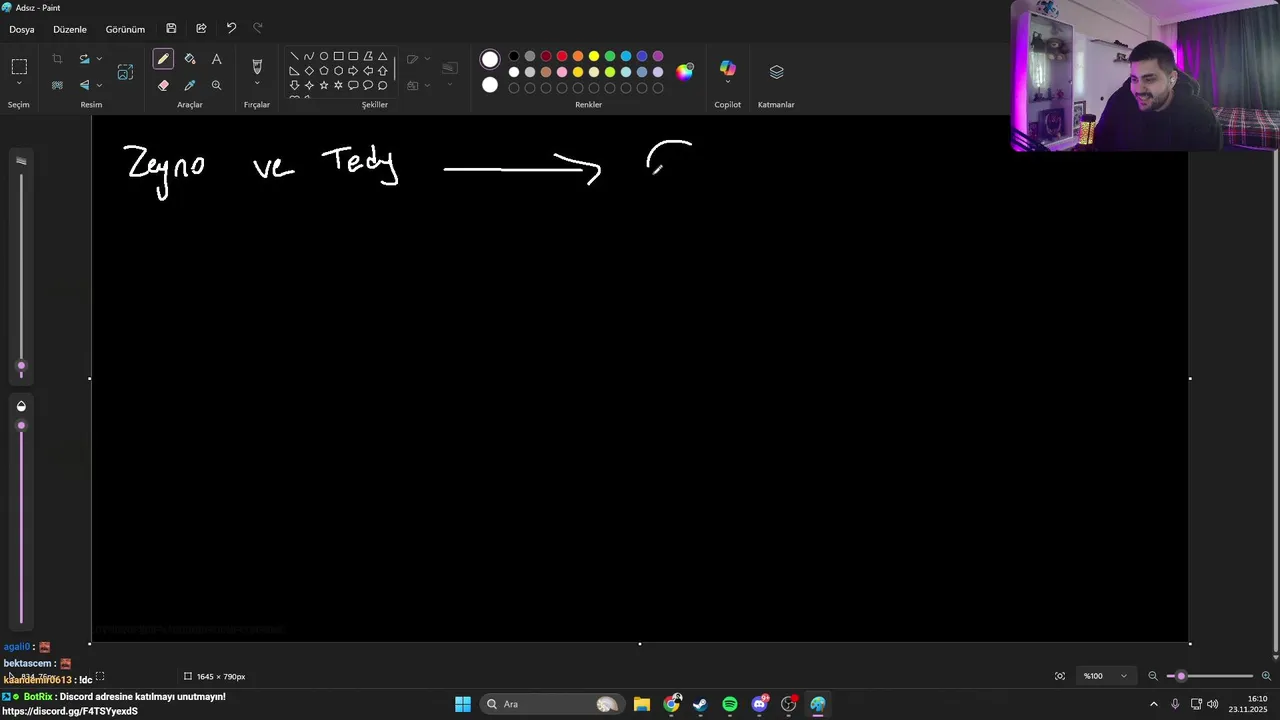Viewport: 1280px width, 720px height.
Task: Click the Remove background icon
Action: click(57, 85)
